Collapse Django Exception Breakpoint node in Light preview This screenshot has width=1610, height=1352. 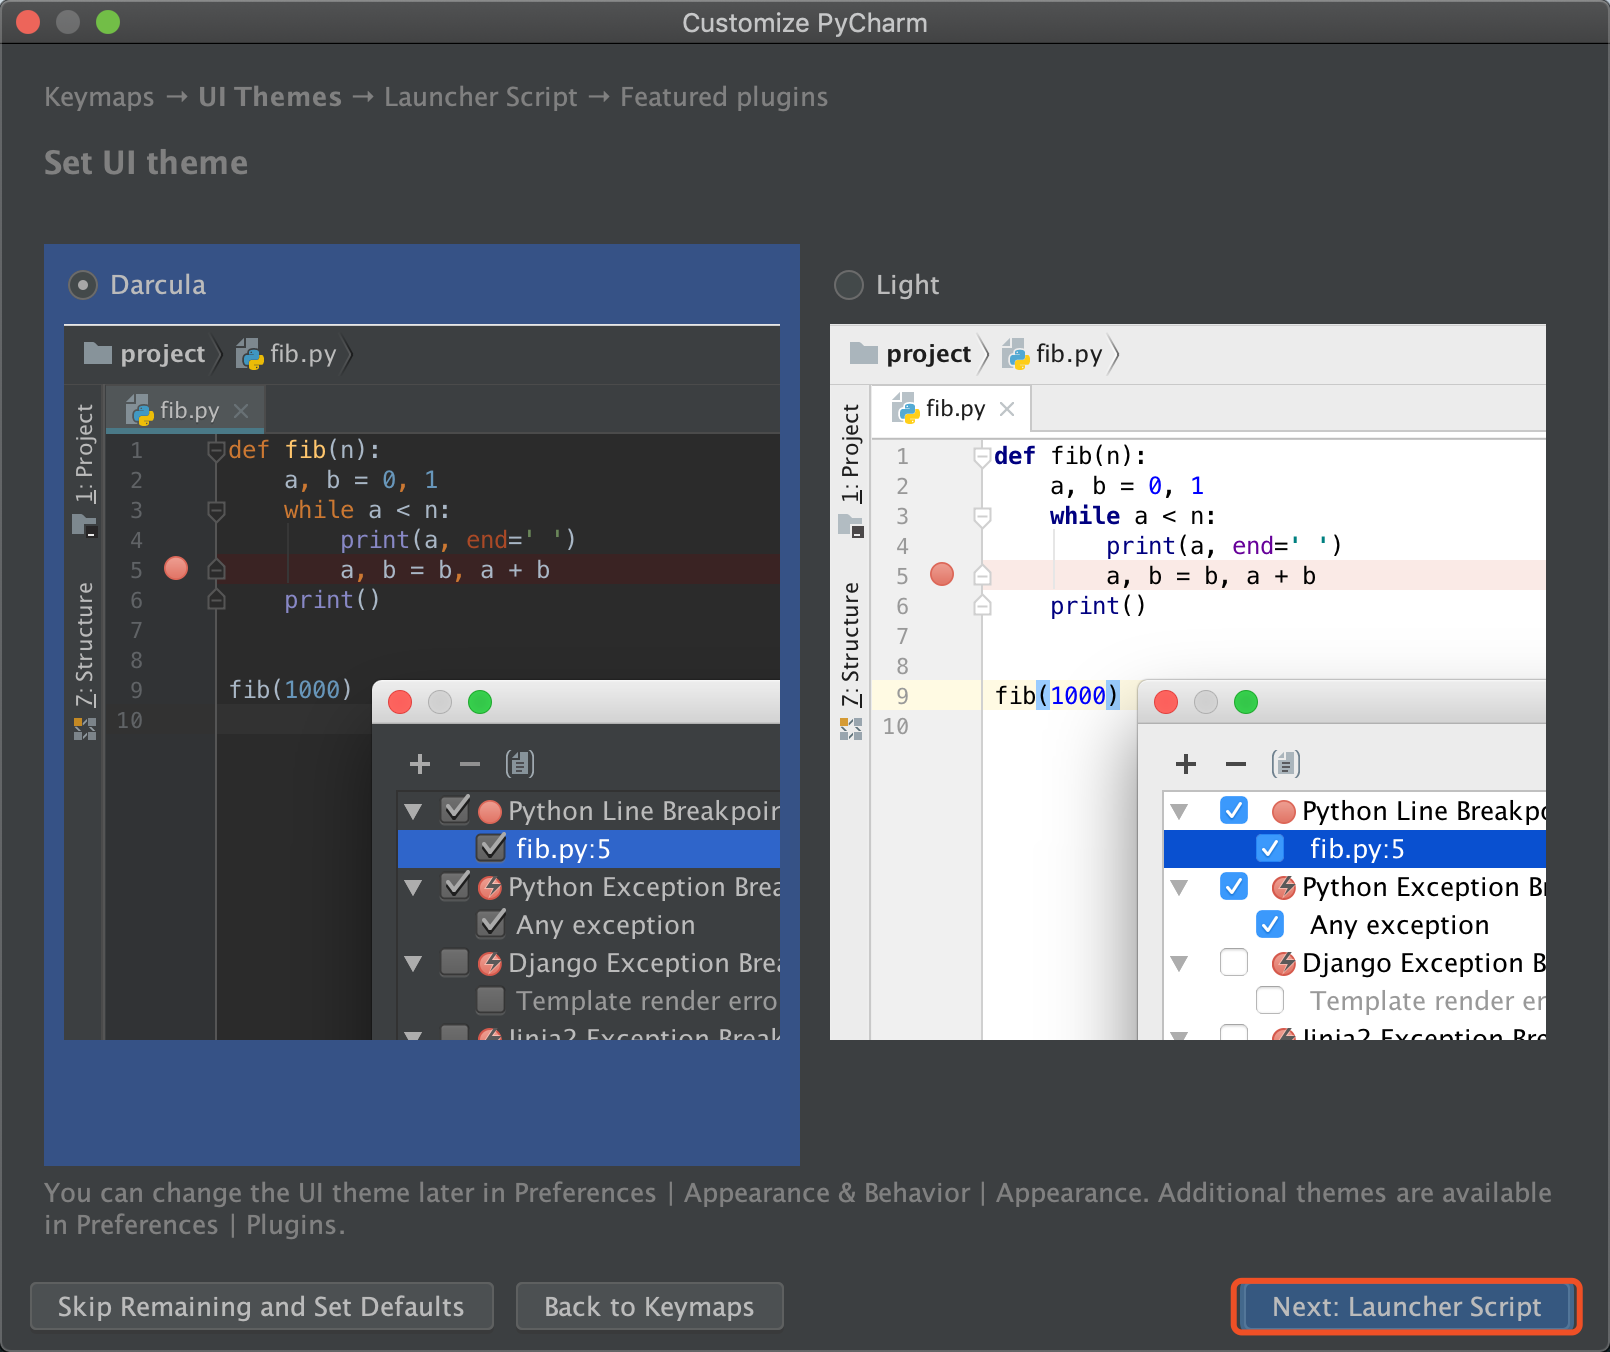[1179, 964]
